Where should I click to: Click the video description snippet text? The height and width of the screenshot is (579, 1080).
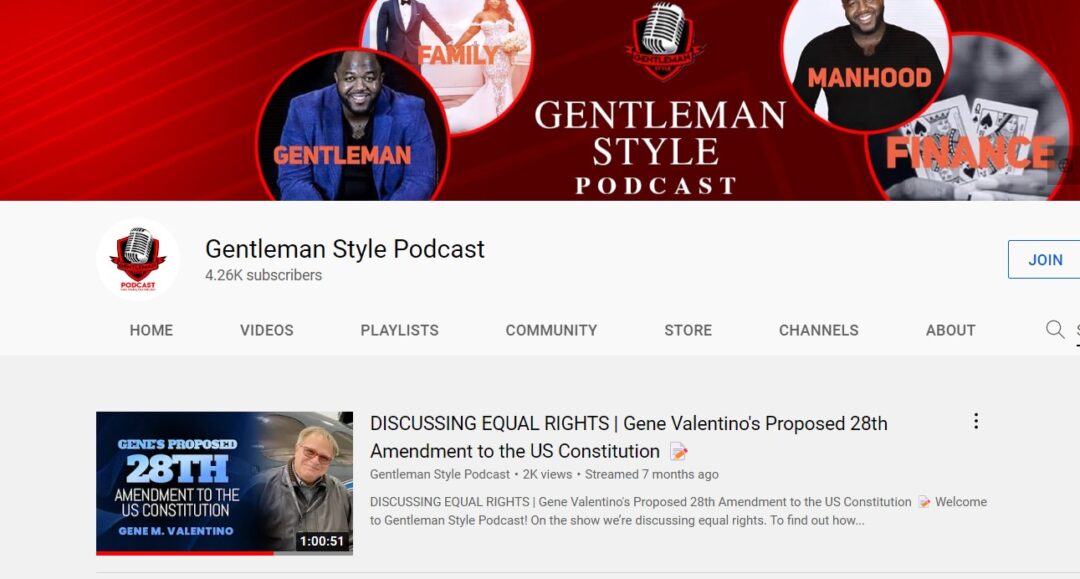point(678,511)
